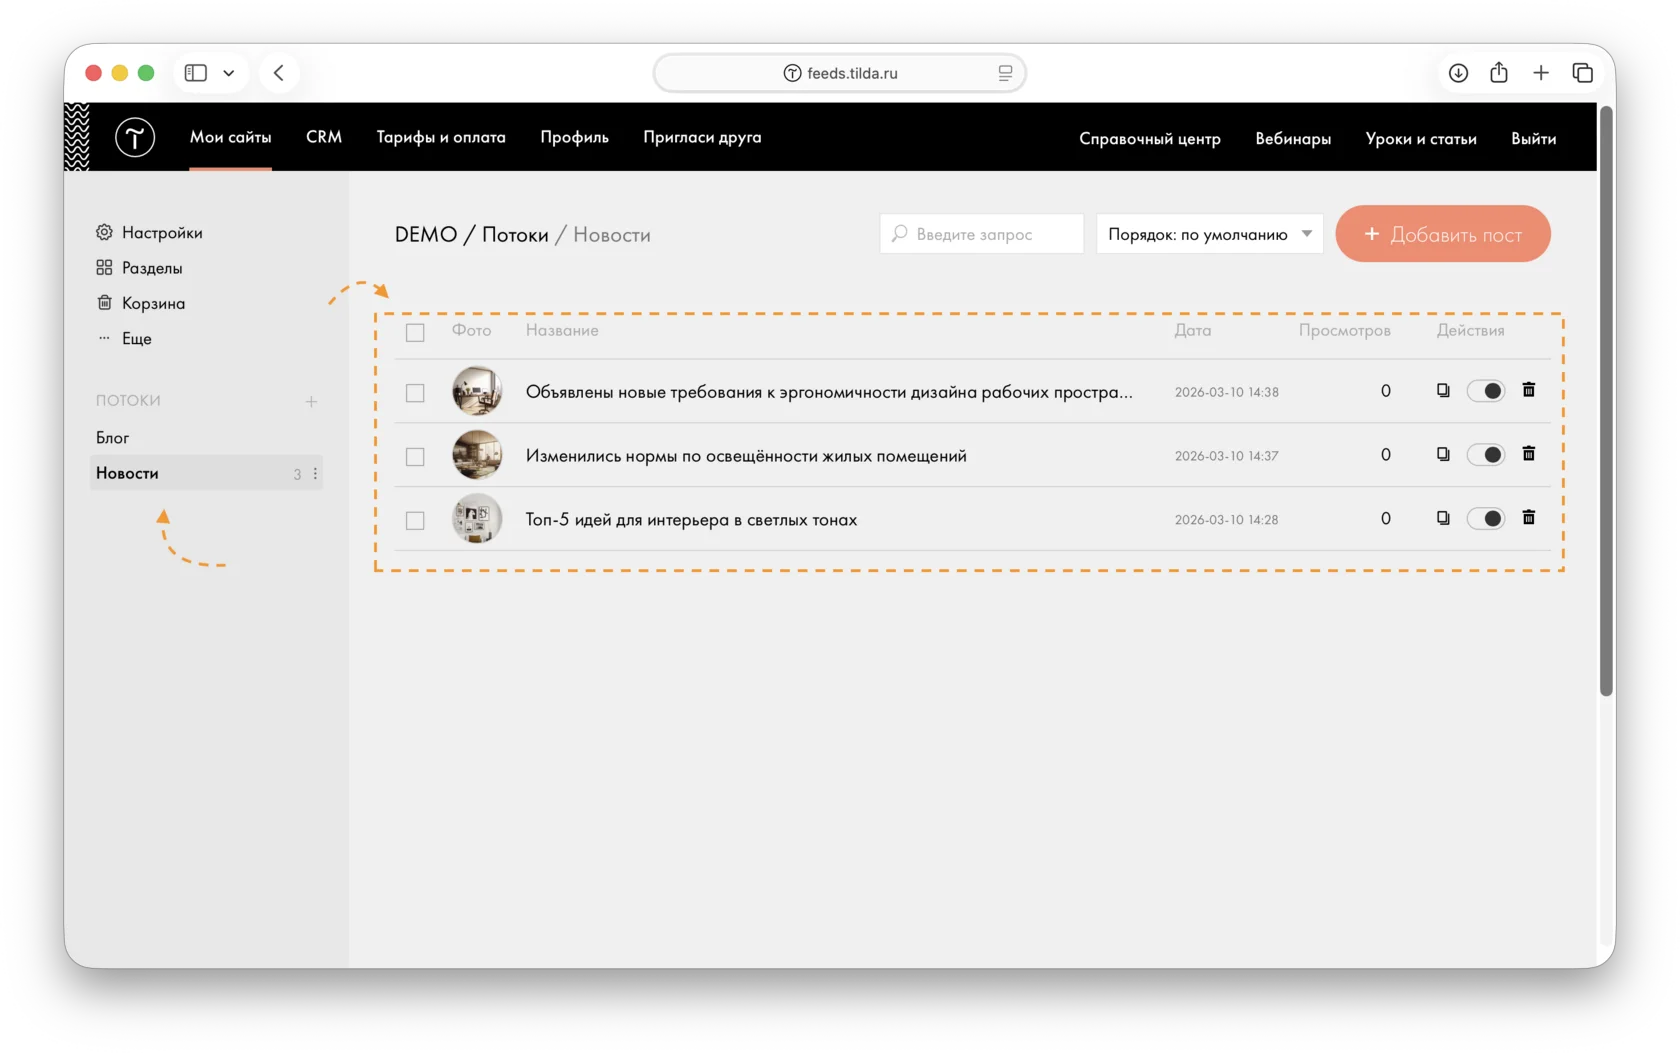Open a new browser tab
Screen dimensions: 1680x1053
1541,73
